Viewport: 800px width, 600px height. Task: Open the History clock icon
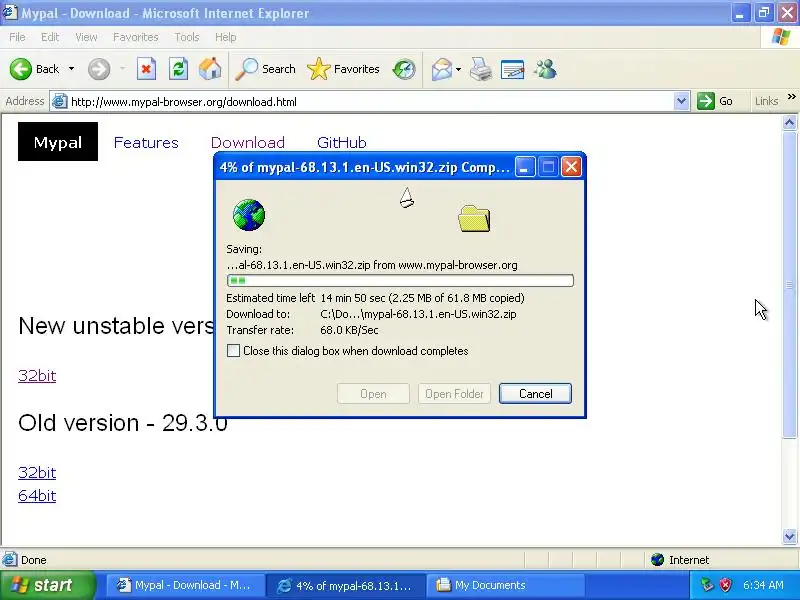tap(404, 69)
